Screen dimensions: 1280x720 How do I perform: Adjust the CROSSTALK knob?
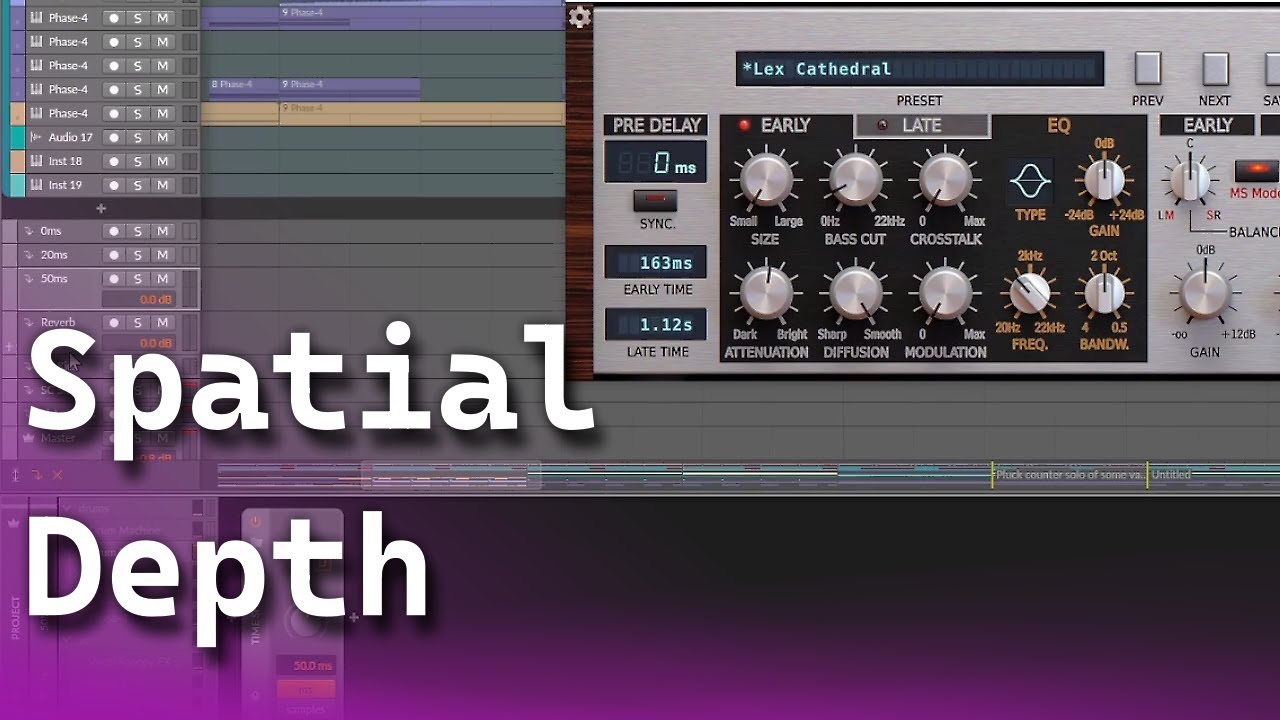click(945, 180)
